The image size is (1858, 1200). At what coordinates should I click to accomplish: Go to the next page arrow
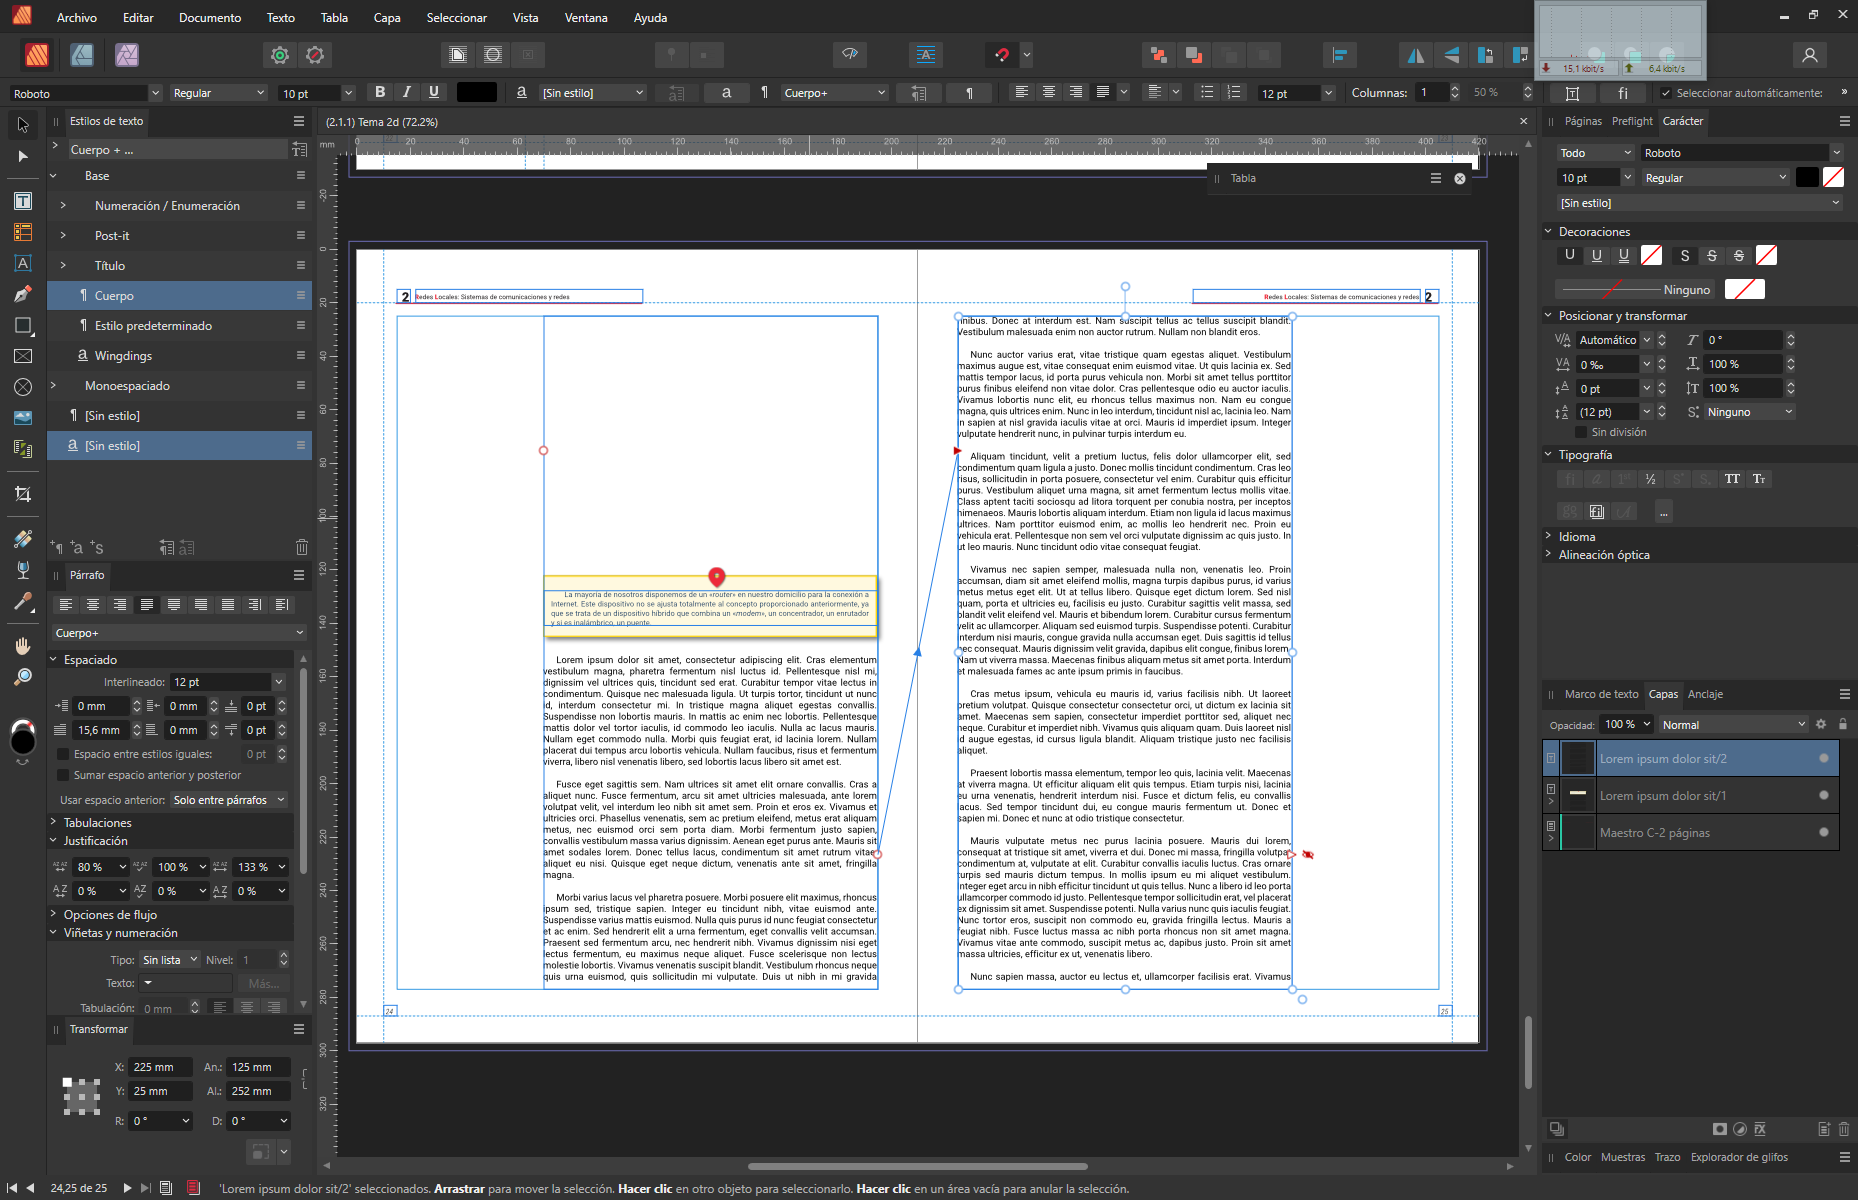[x=127, y=1188]
